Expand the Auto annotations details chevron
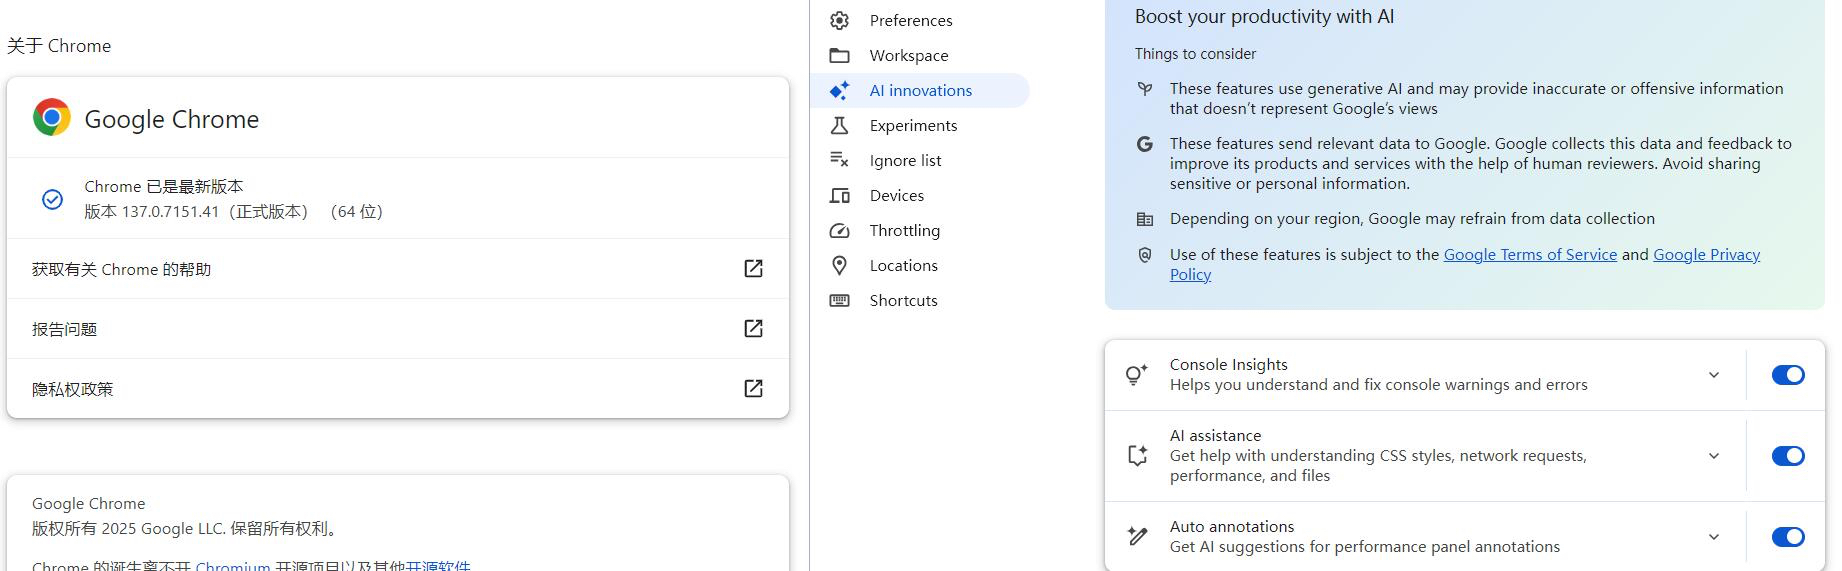 [1714, 537]
